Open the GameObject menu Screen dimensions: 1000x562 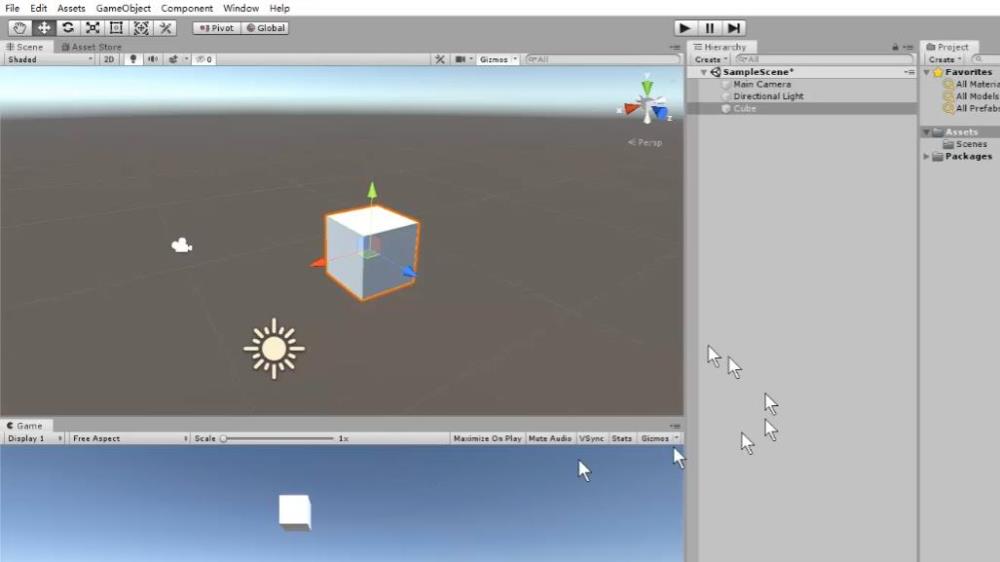[x=123, y=8]
